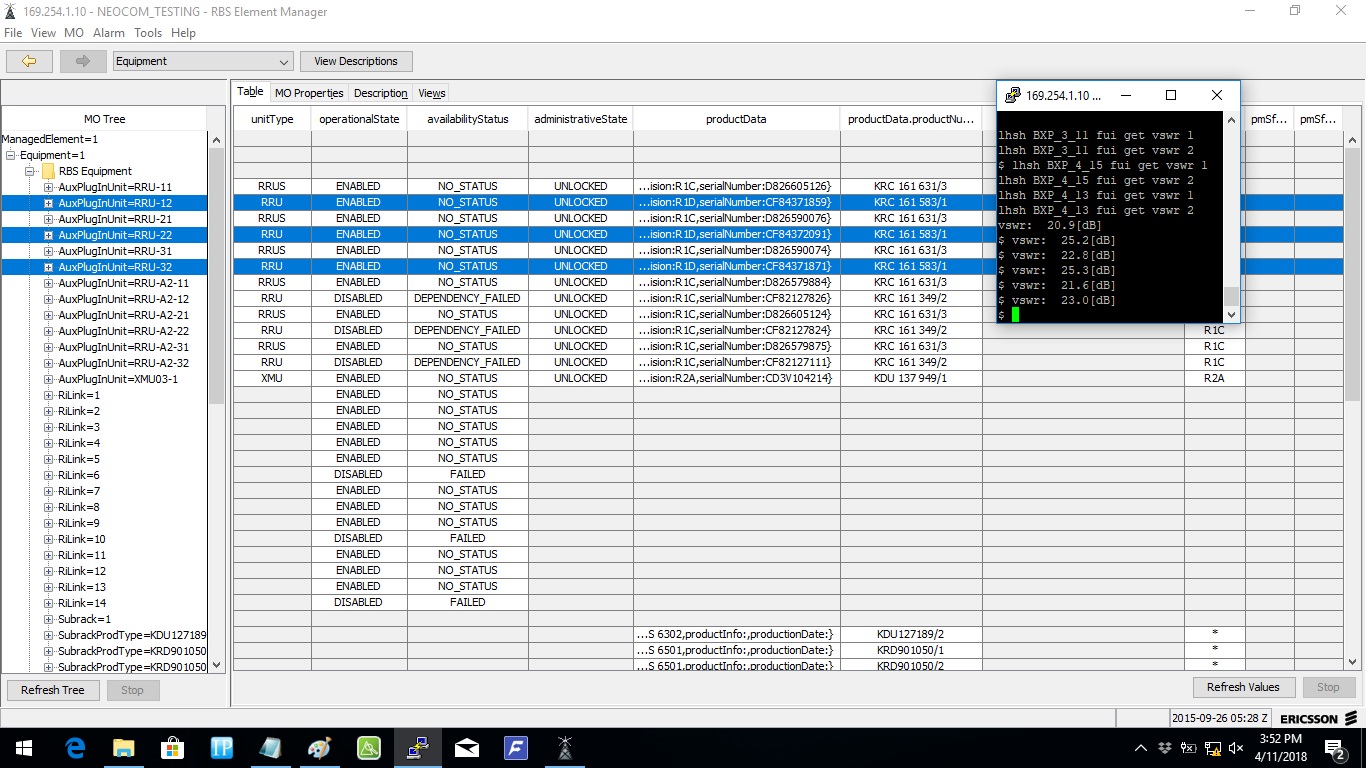Minimize the PuTTY terminal window
Viewport: 1366px width, 768px height.
(x=1126, y=95)
